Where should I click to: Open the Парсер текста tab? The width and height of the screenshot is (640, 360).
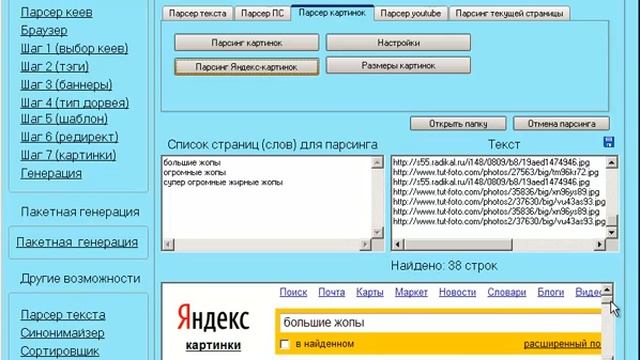click(x=198, y=13)
